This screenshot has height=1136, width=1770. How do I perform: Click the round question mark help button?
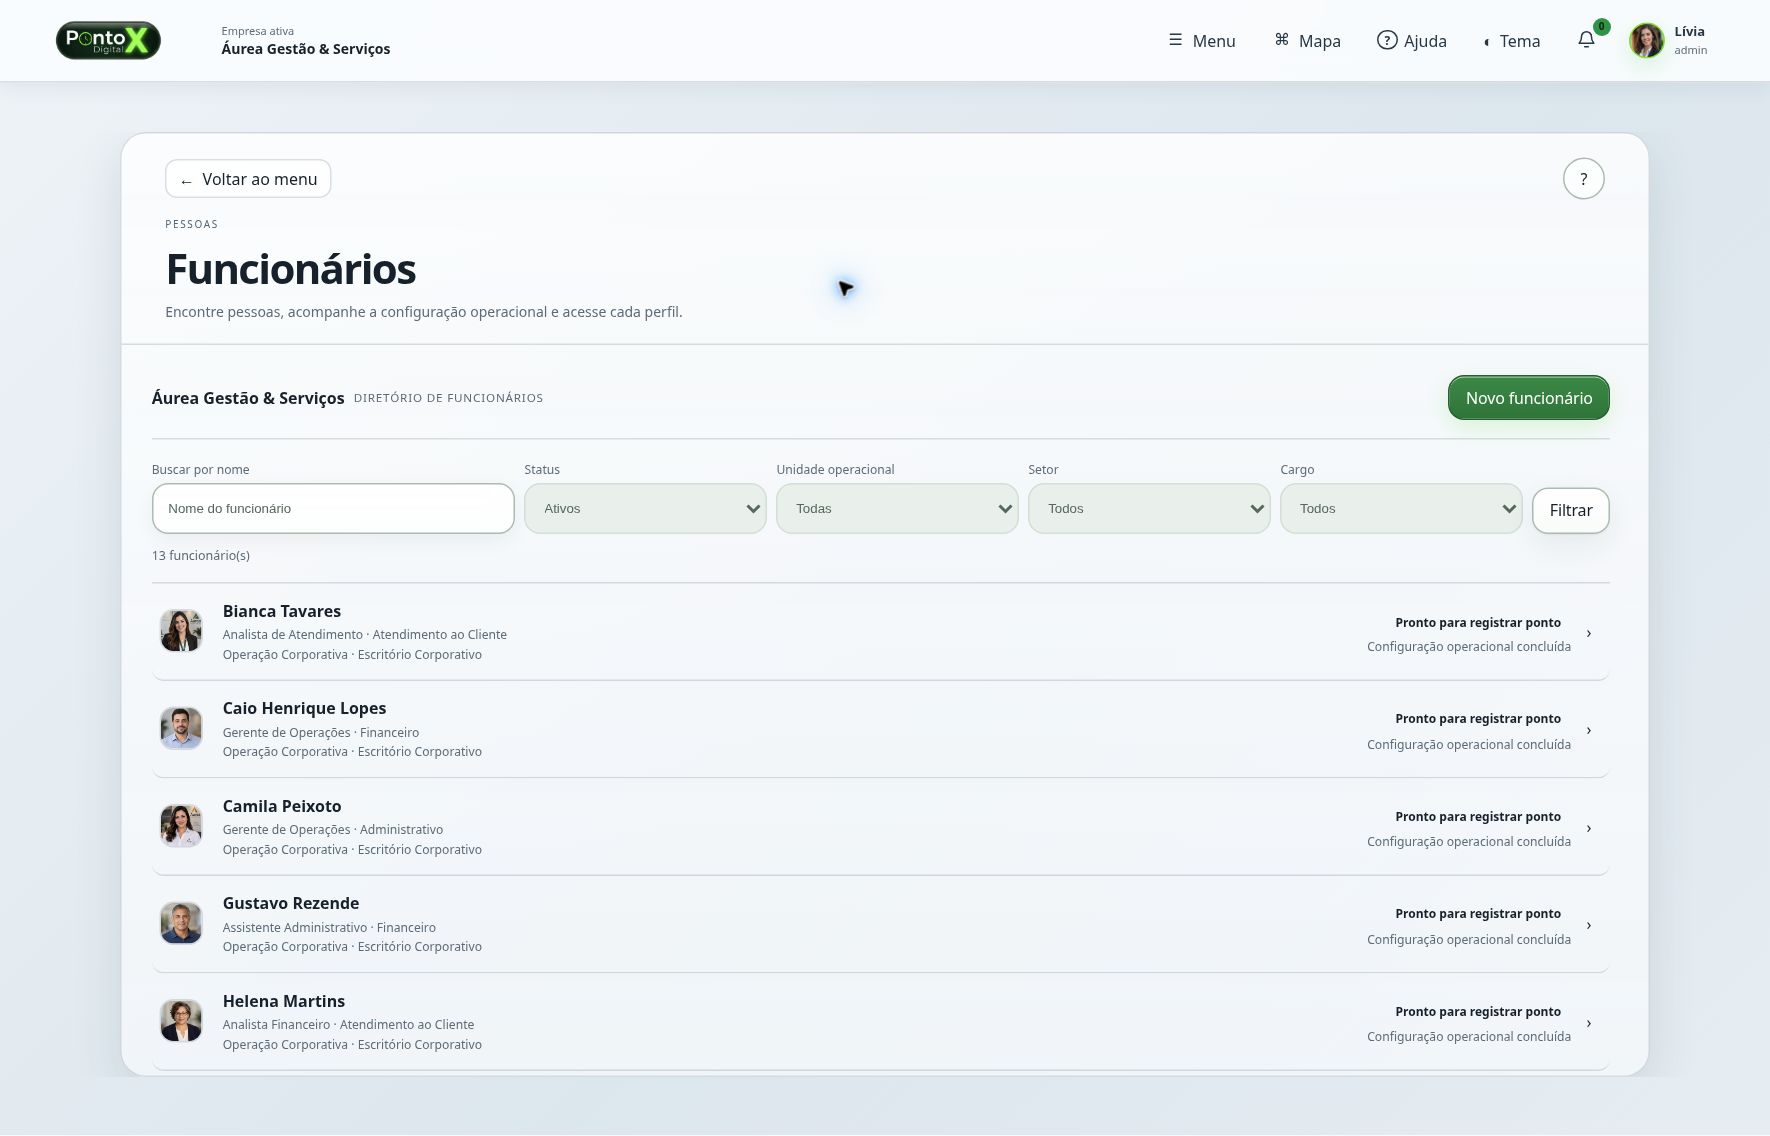pyautogui.click(x=1583, y=179)
